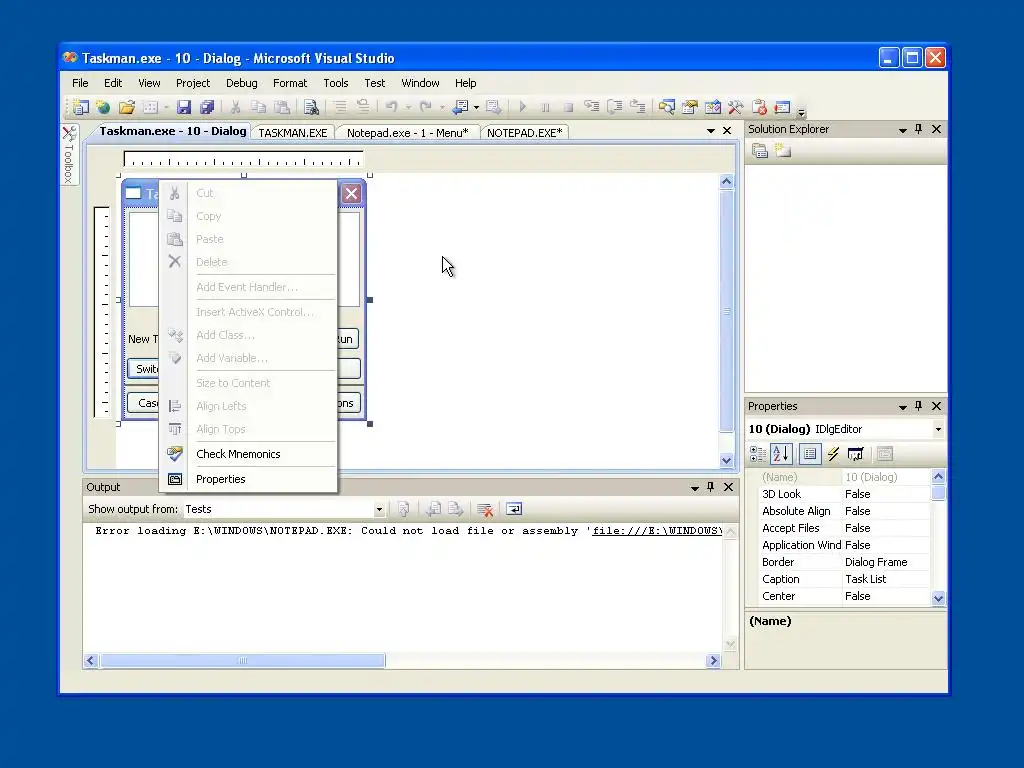Open the Debug menu
The image size is (1024, 768).
[242, 83]
